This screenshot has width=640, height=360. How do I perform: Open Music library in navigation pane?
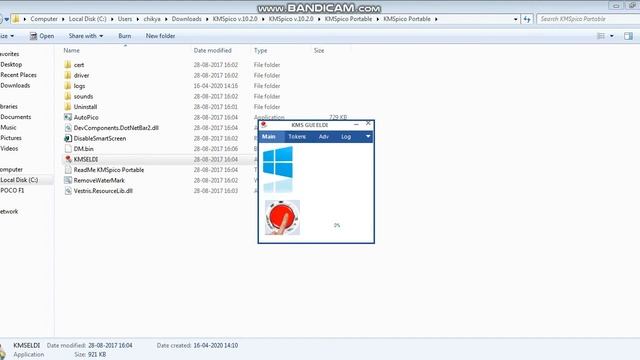click(8, 127)
